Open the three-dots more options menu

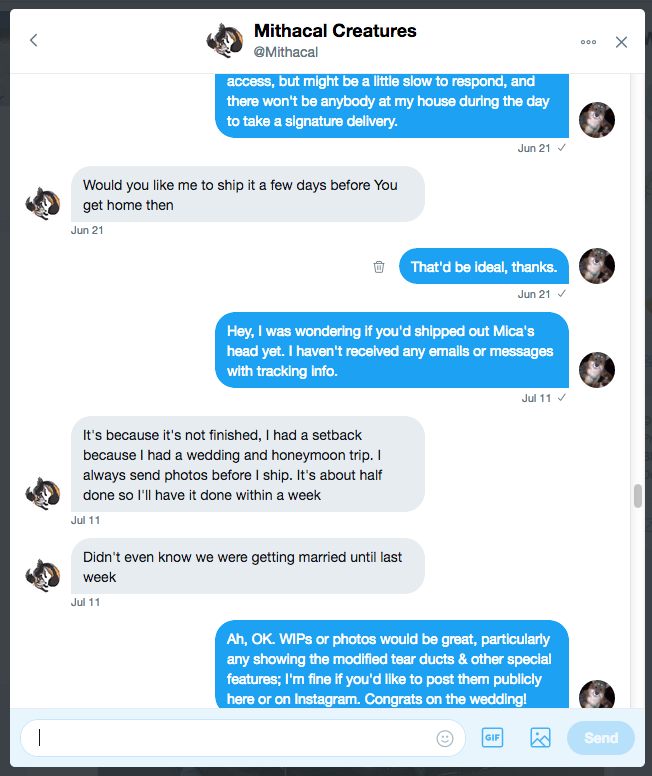click(588, 42)
